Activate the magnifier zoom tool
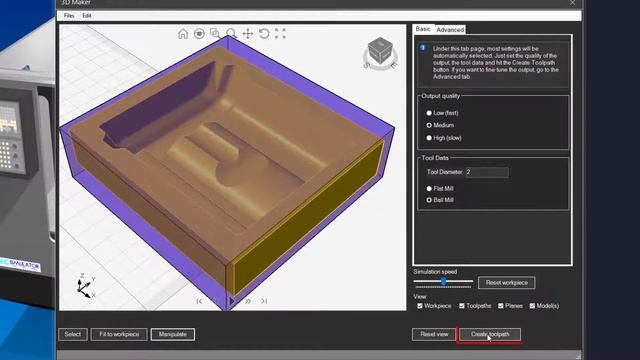This screenshot has height=360, width=640. [231, 33]
